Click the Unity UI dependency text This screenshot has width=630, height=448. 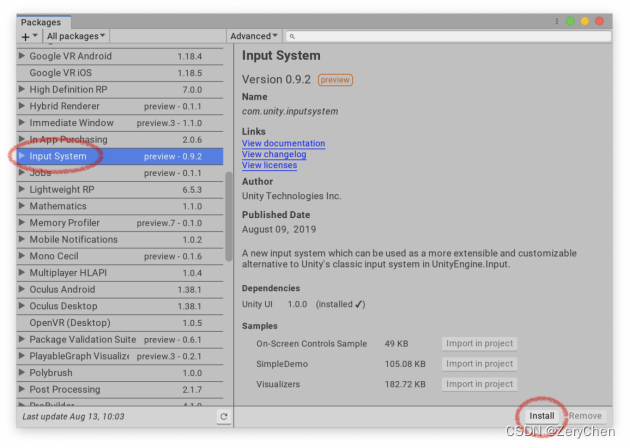point(257,304)
